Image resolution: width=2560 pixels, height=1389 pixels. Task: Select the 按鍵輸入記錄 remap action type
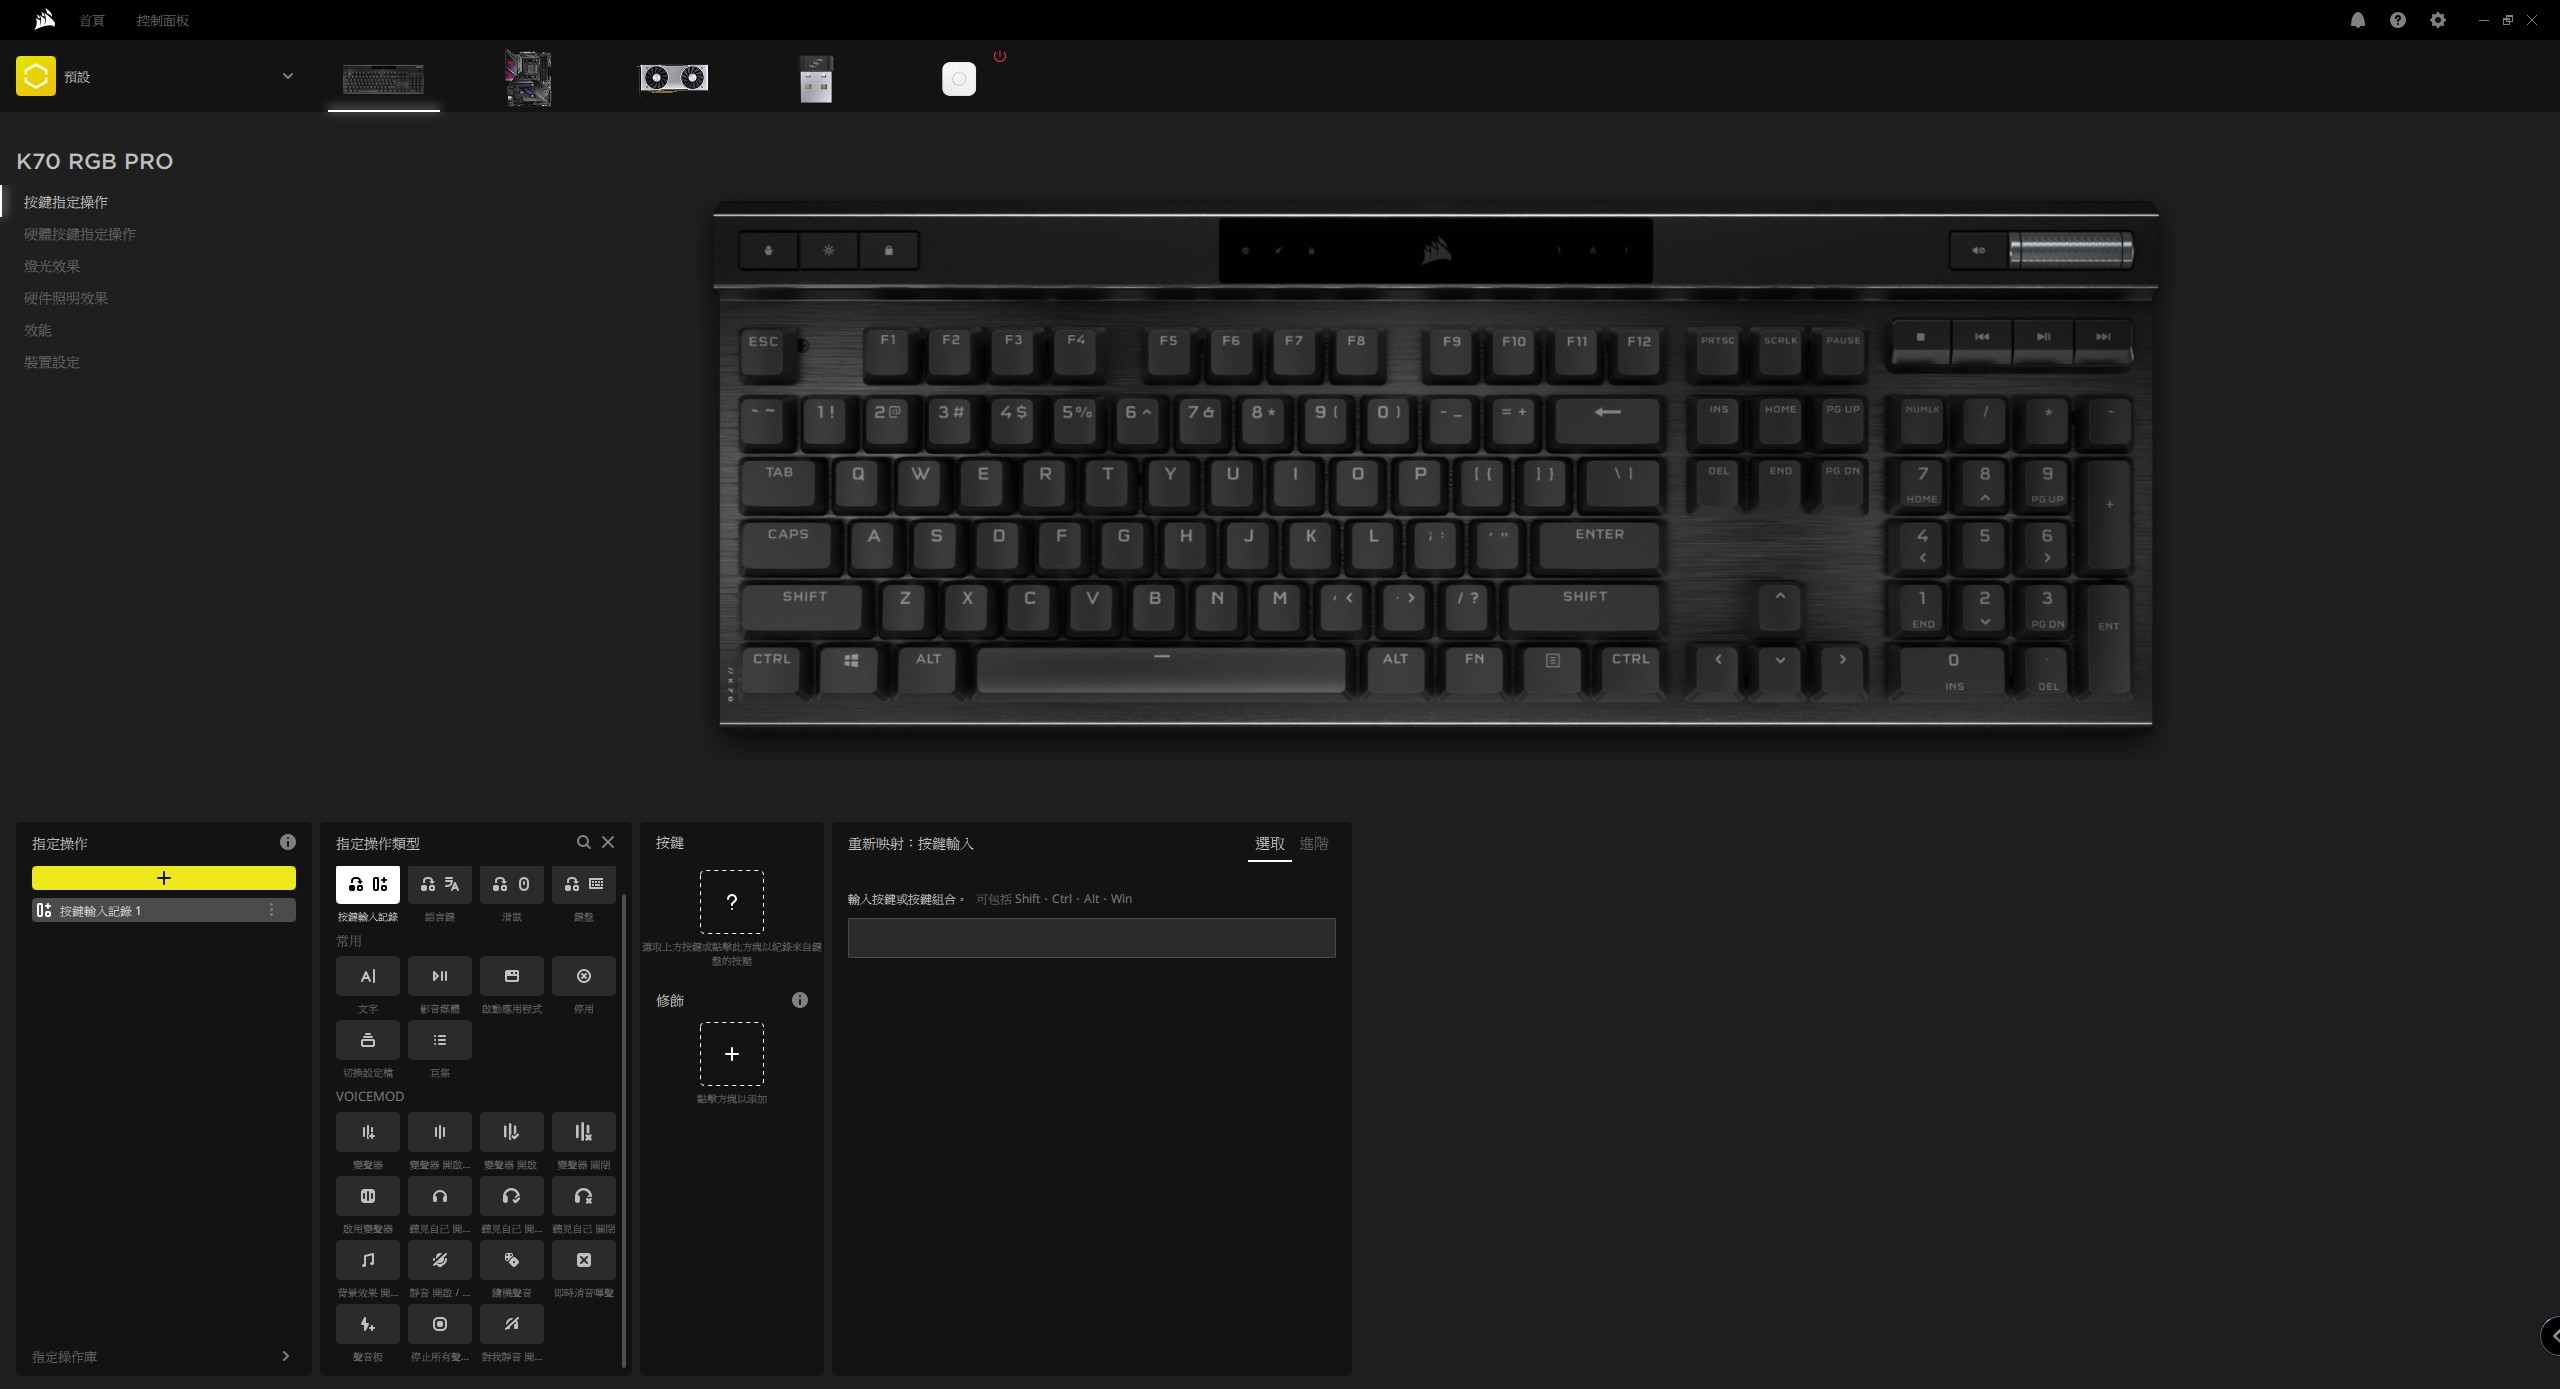click(367, 884)
